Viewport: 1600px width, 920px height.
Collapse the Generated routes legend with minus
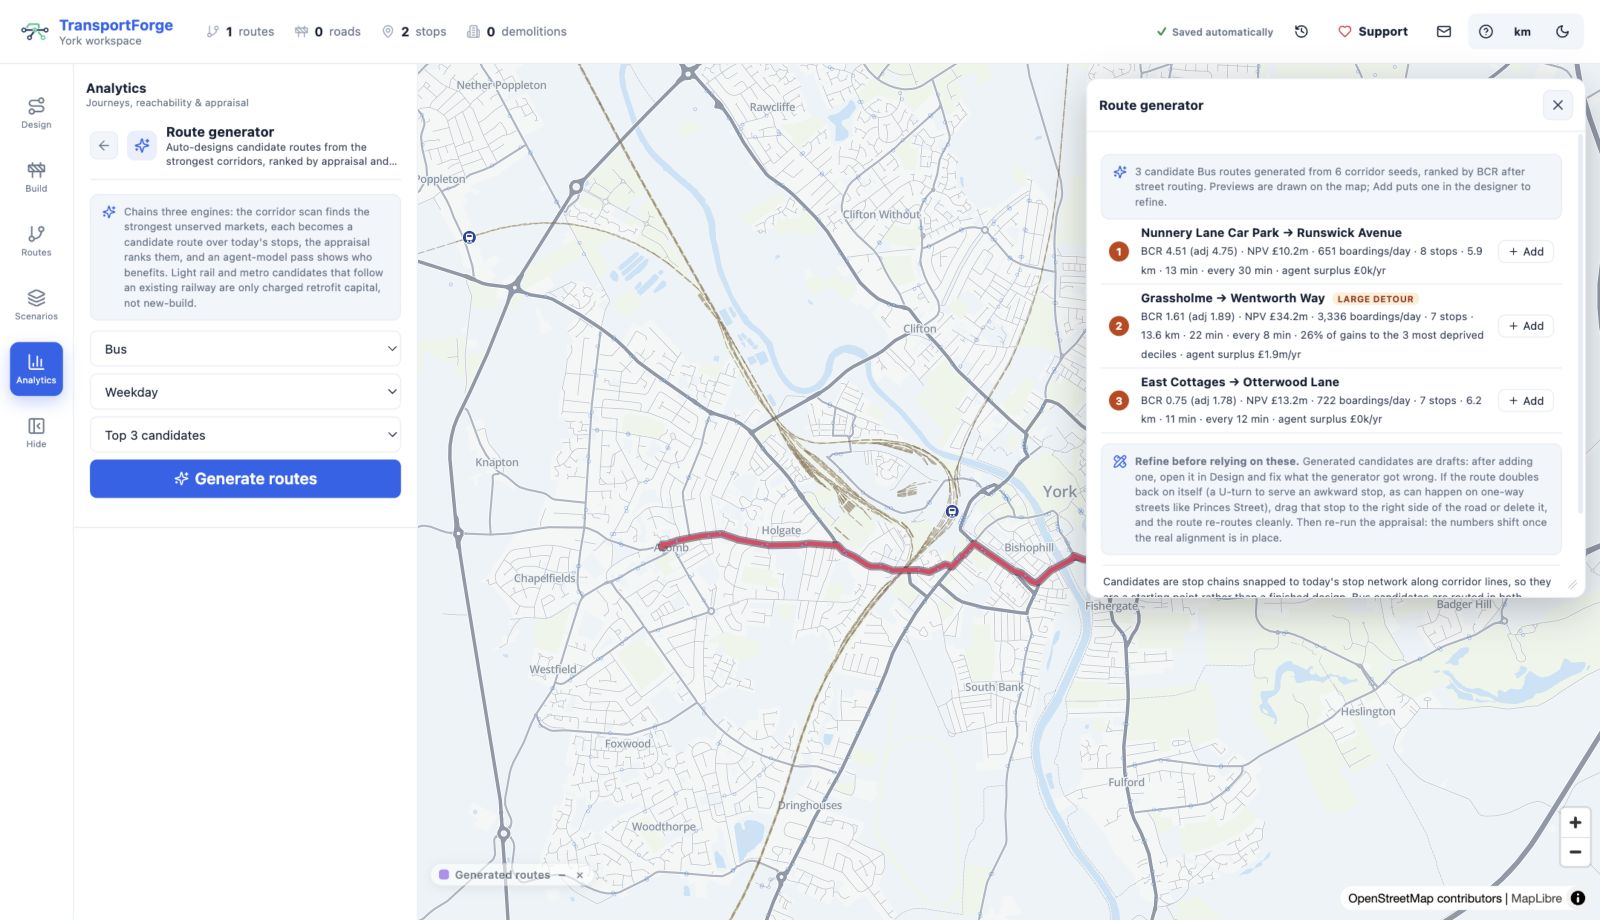pos(562,875)
